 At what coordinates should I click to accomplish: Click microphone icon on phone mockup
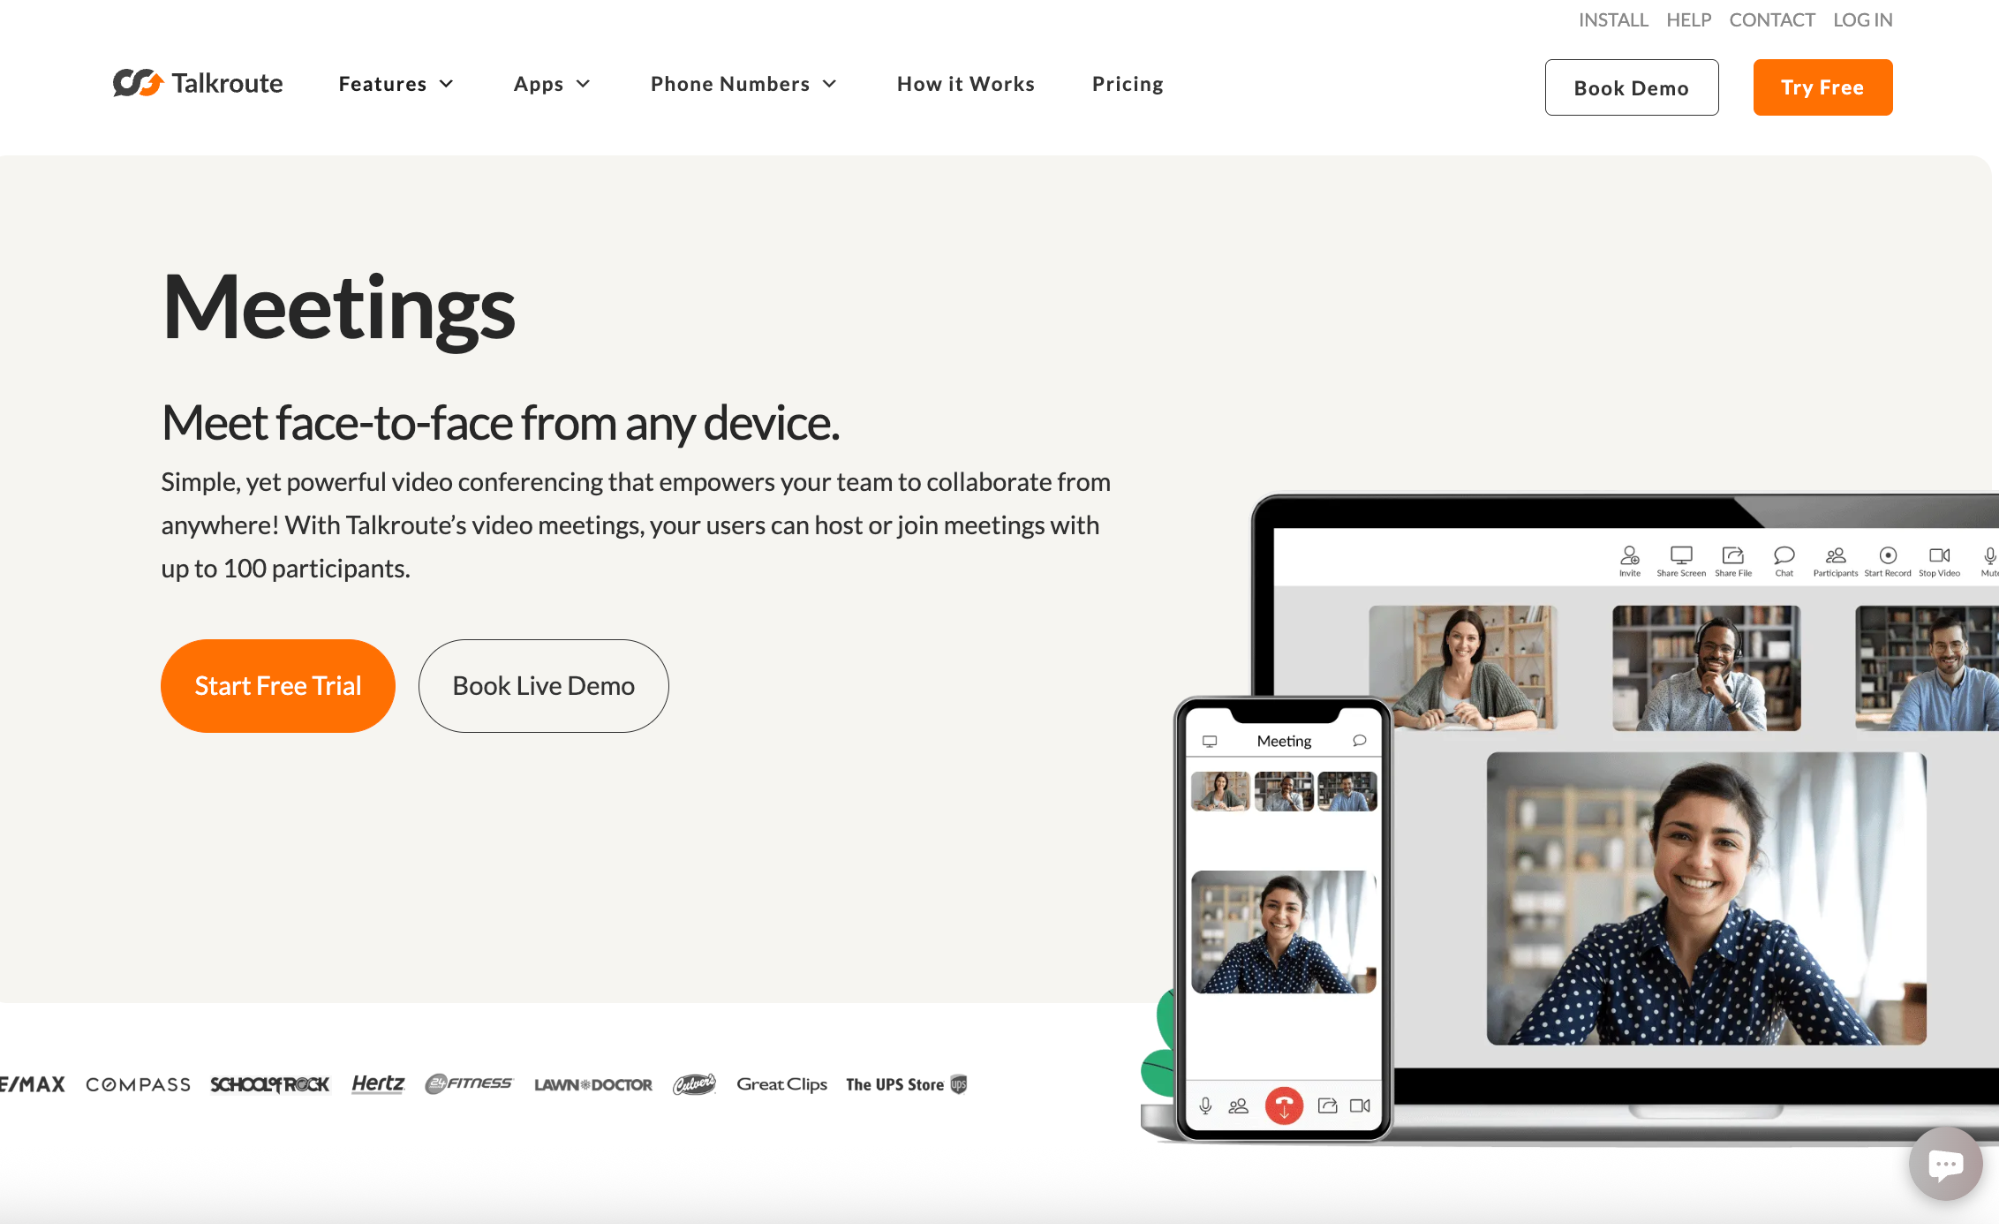pos(1206,1105)
